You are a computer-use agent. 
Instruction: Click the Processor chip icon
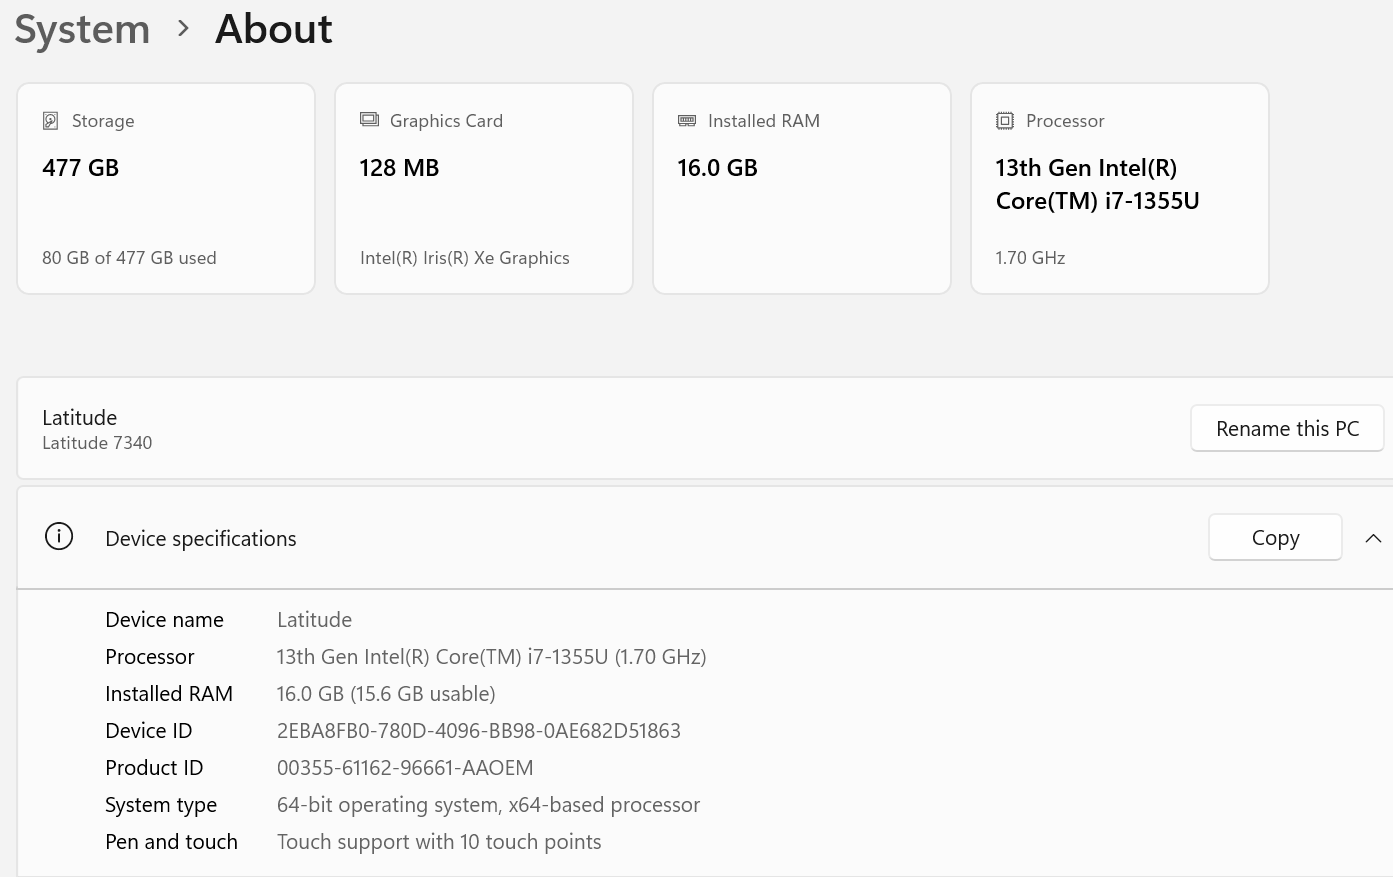tap(1005, 121)
